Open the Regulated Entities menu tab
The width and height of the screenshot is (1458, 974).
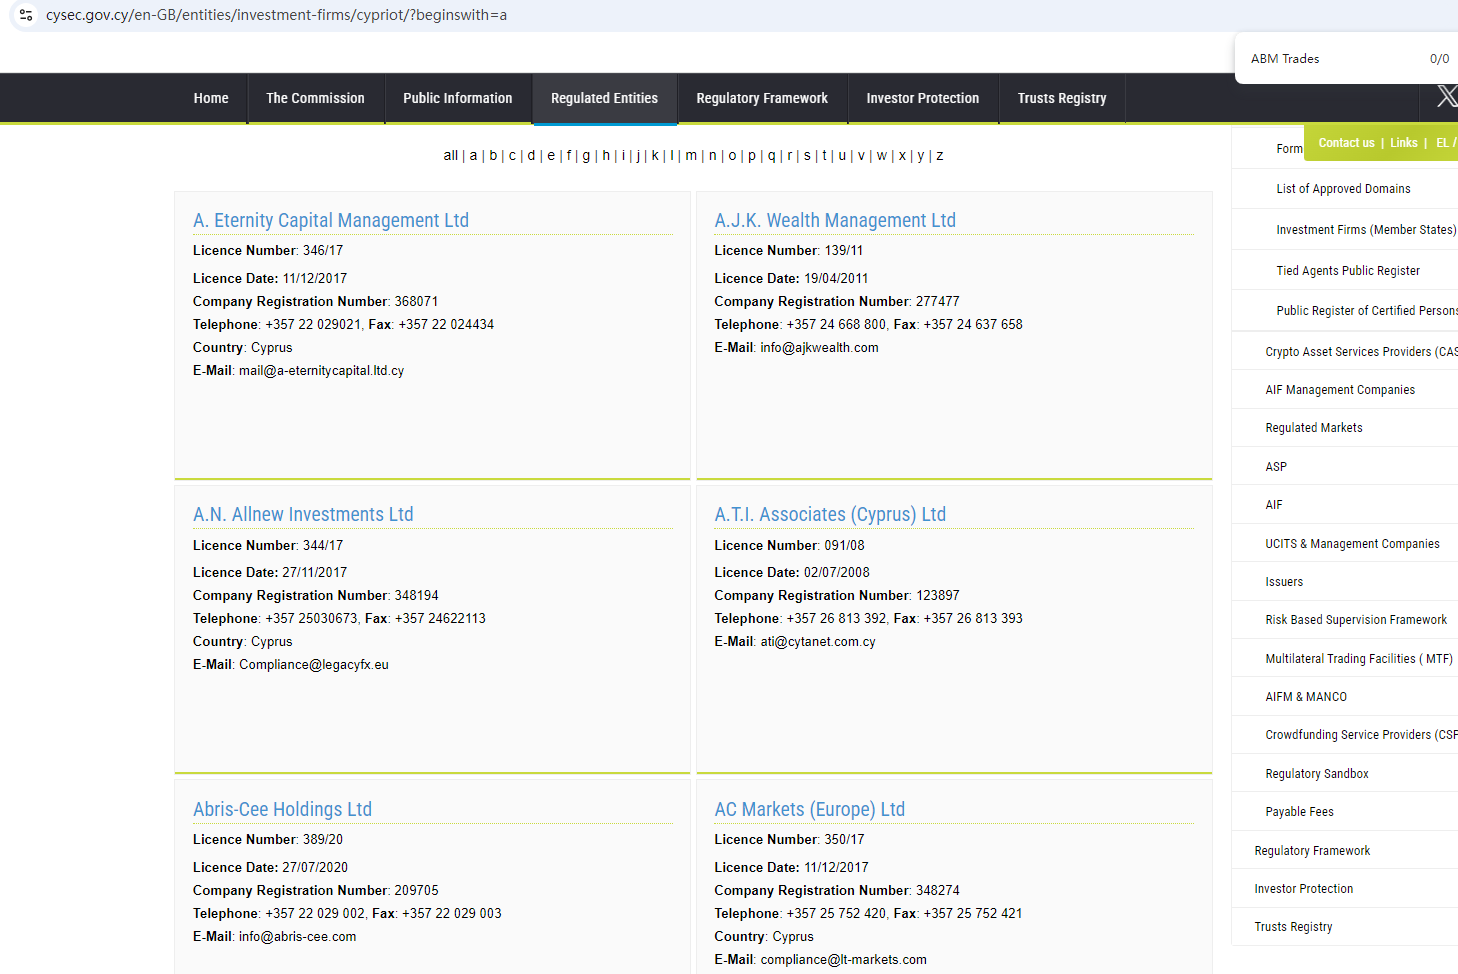point(604,98)
